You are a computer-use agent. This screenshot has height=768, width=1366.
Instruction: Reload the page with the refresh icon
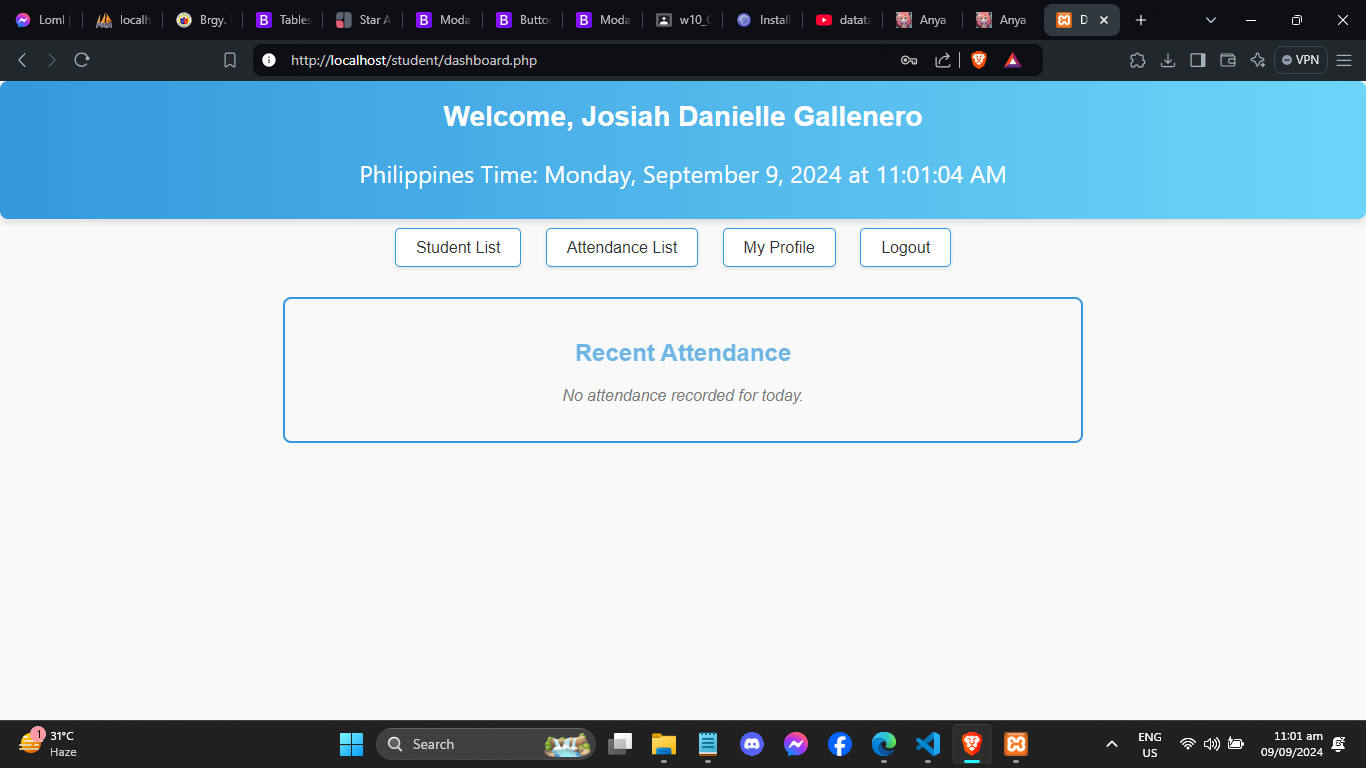pos(82,60)
